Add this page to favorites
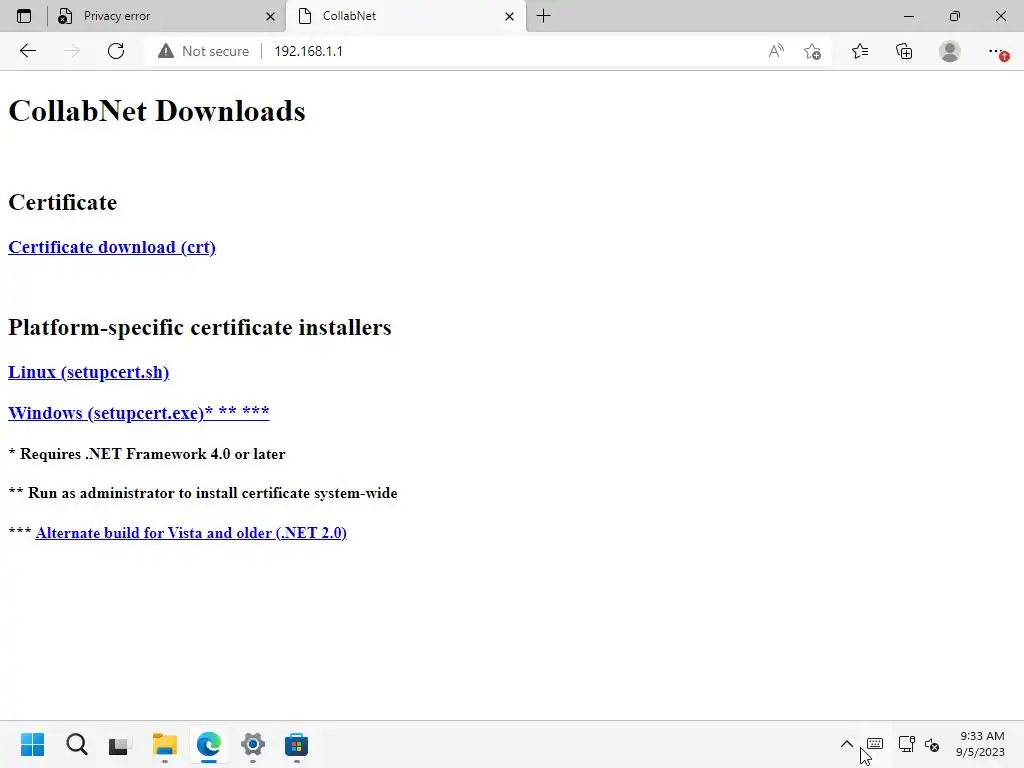This screenshot has width=1024, height=768. tap(812, 51)
